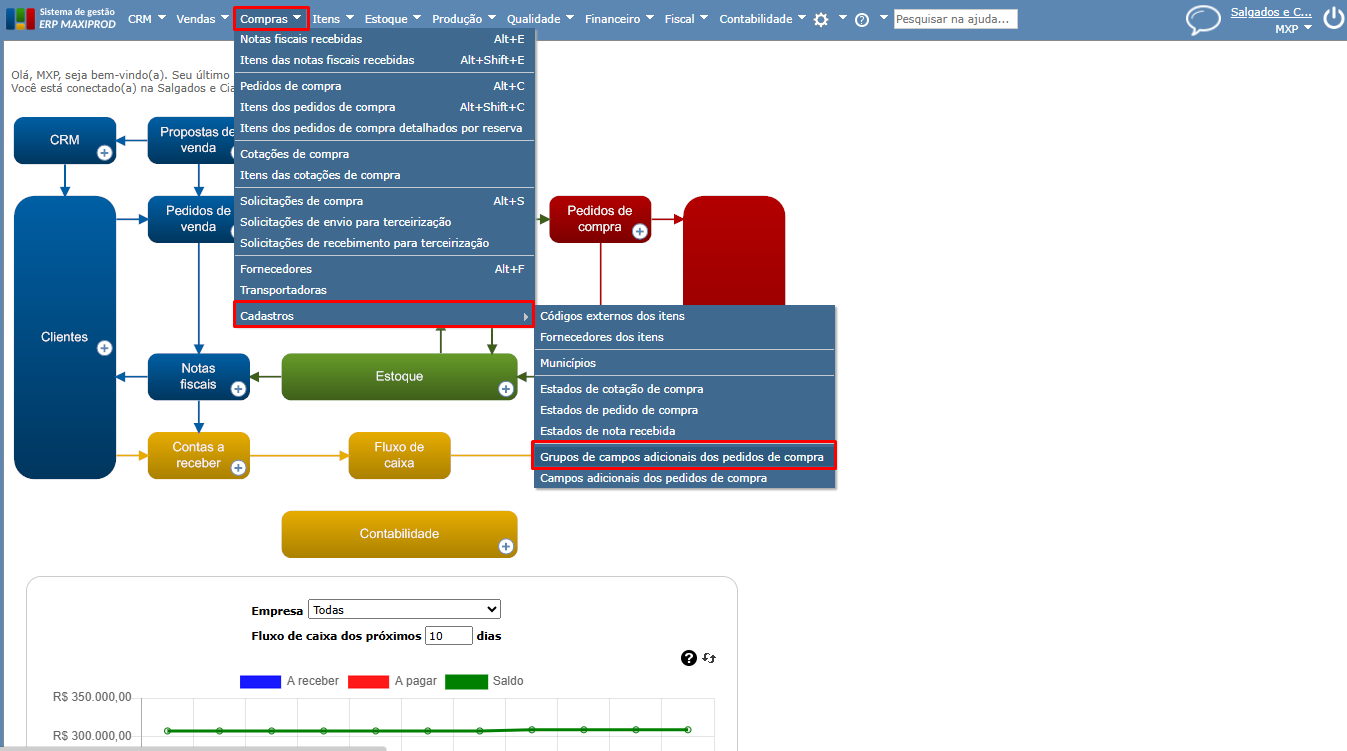Open the green Estoque flowchart block
This screenshot has height=751, width=1347.
click(400, 377)
